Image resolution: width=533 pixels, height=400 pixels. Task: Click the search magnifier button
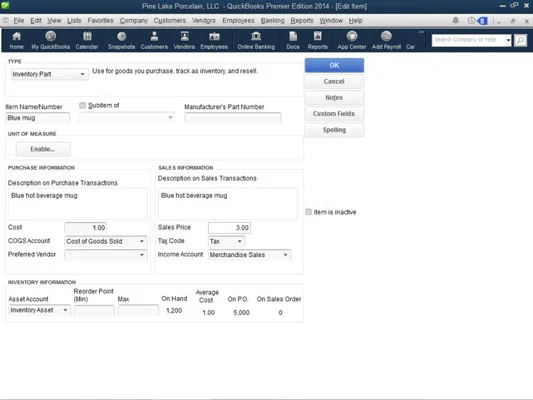(x=520, y=40)
